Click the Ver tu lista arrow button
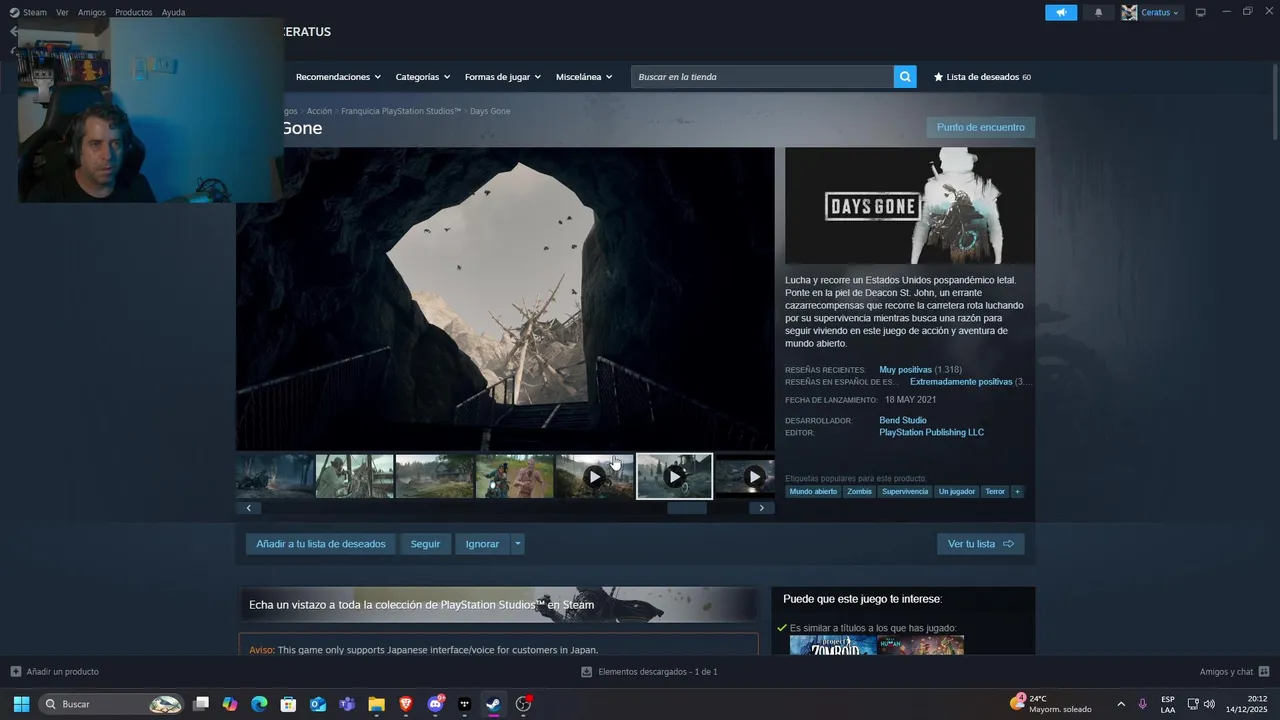The width and height of the screenshot is (1280, 720). point(980,544)
